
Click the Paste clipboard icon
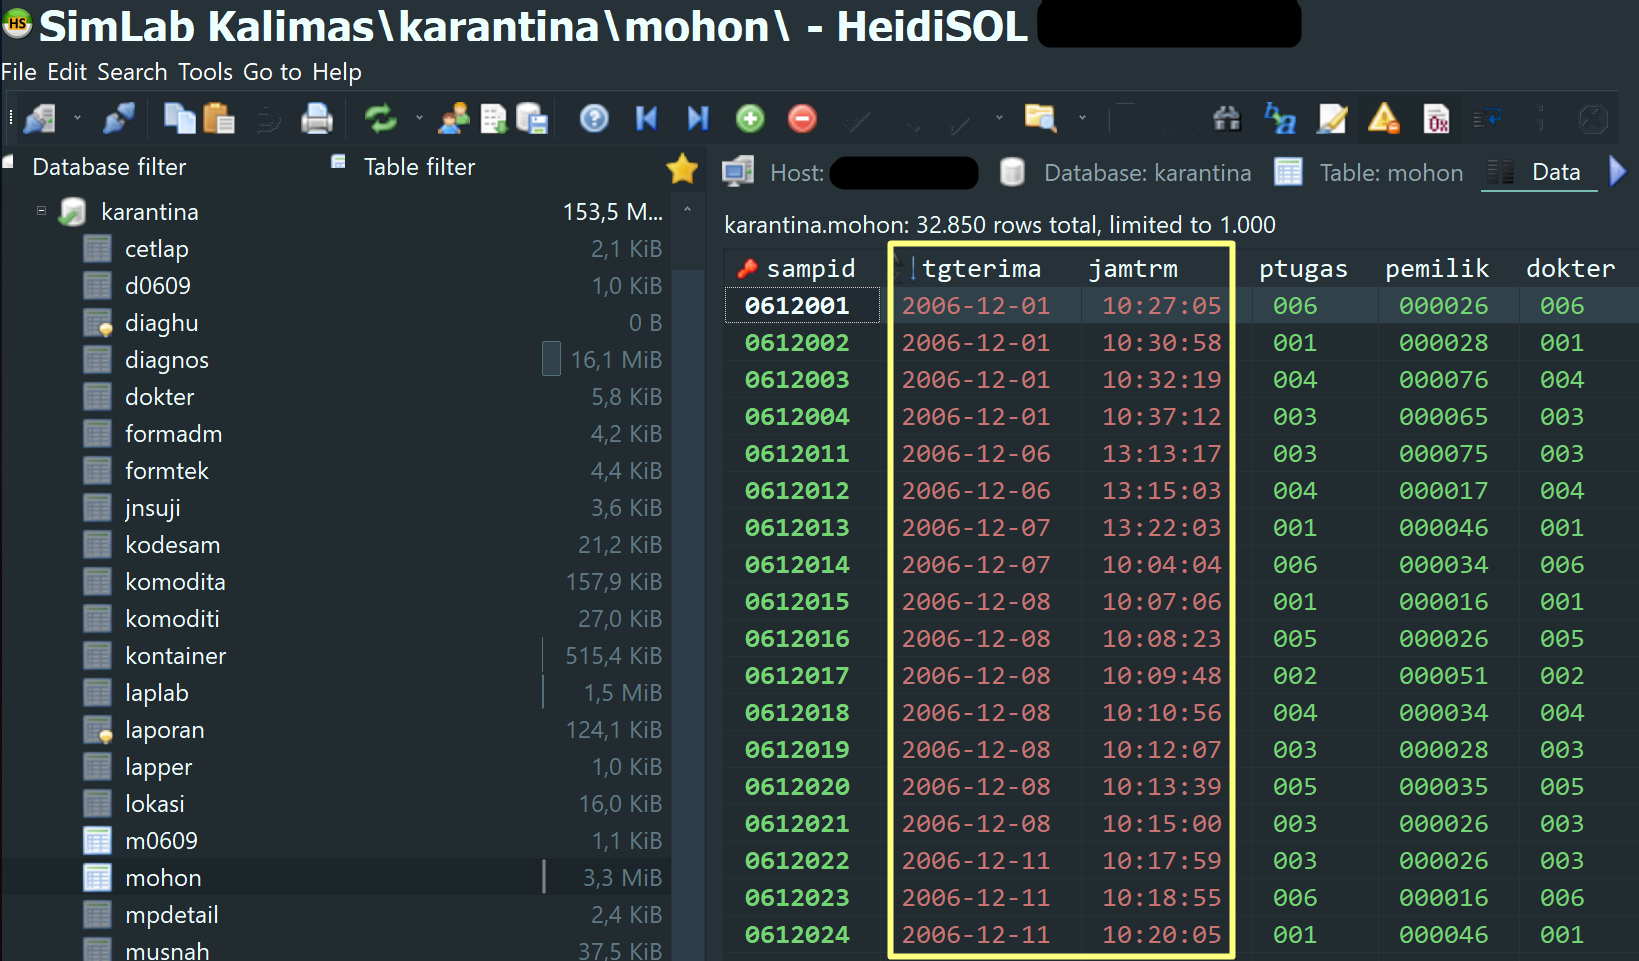[x=218, y=119]
